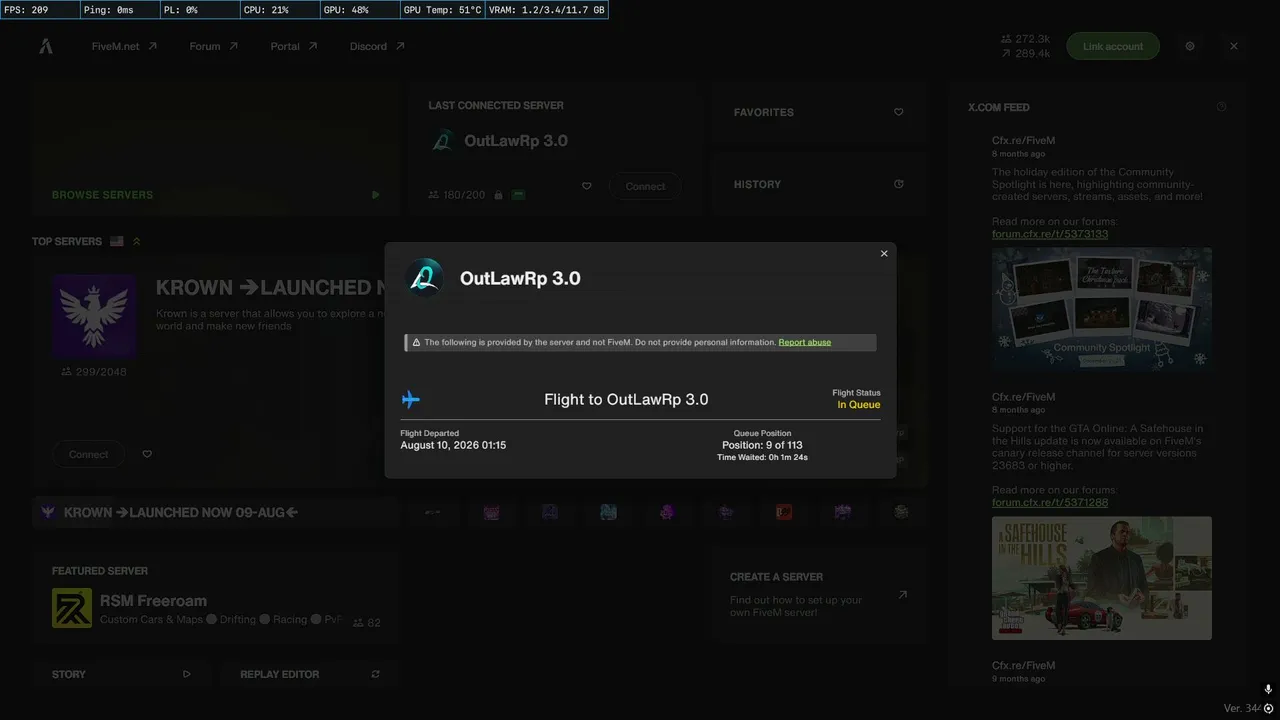1280x720 pixels.
Task: Open the Replay Editor entry
Action: pyautogui.click(x=310, y=674)
